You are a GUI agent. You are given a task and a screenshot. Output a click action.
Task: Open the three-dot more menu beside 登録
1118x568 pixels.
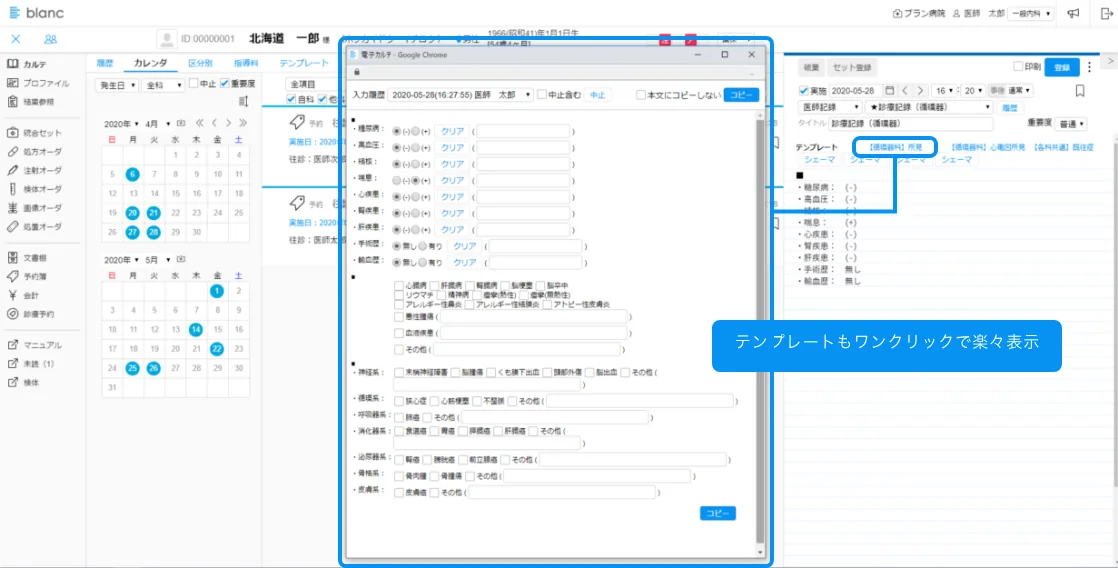tap(1089, 67)
